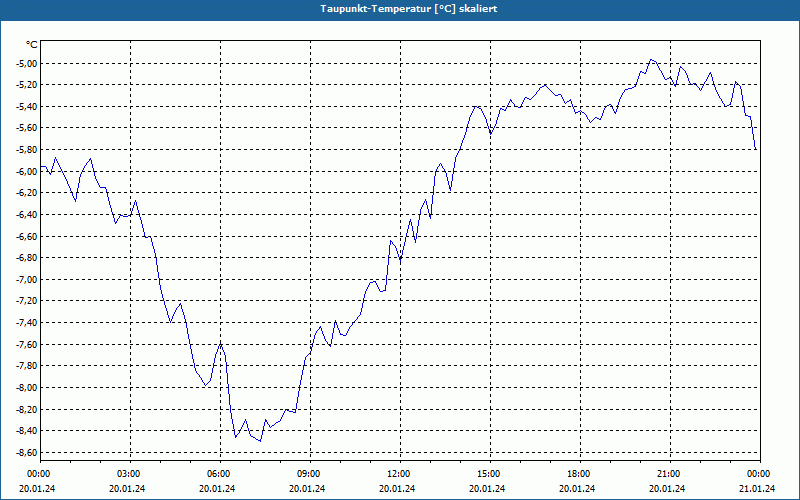Image resolution: width=800 pixels, height=500 pixels.
Task: Click the "15:00" time label
Action: tap(490, 474)
